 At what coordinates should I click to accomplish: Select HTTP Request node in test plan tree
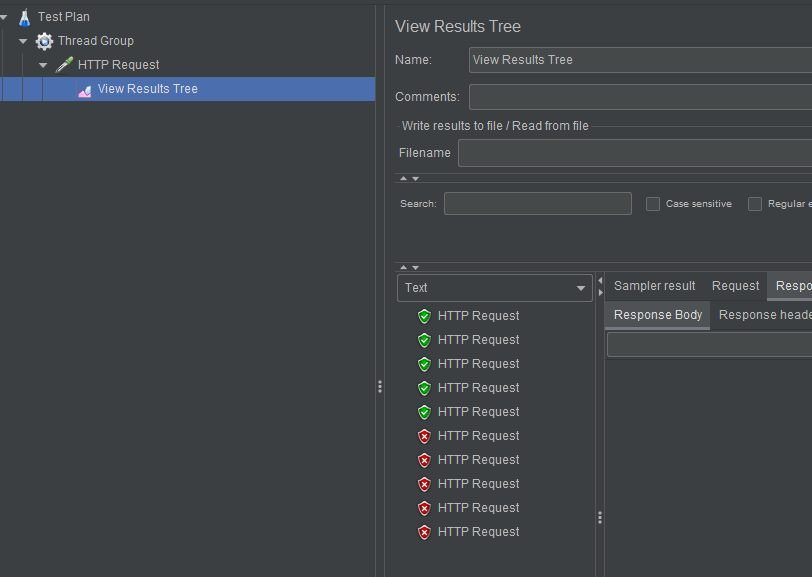tap(119, 65)
